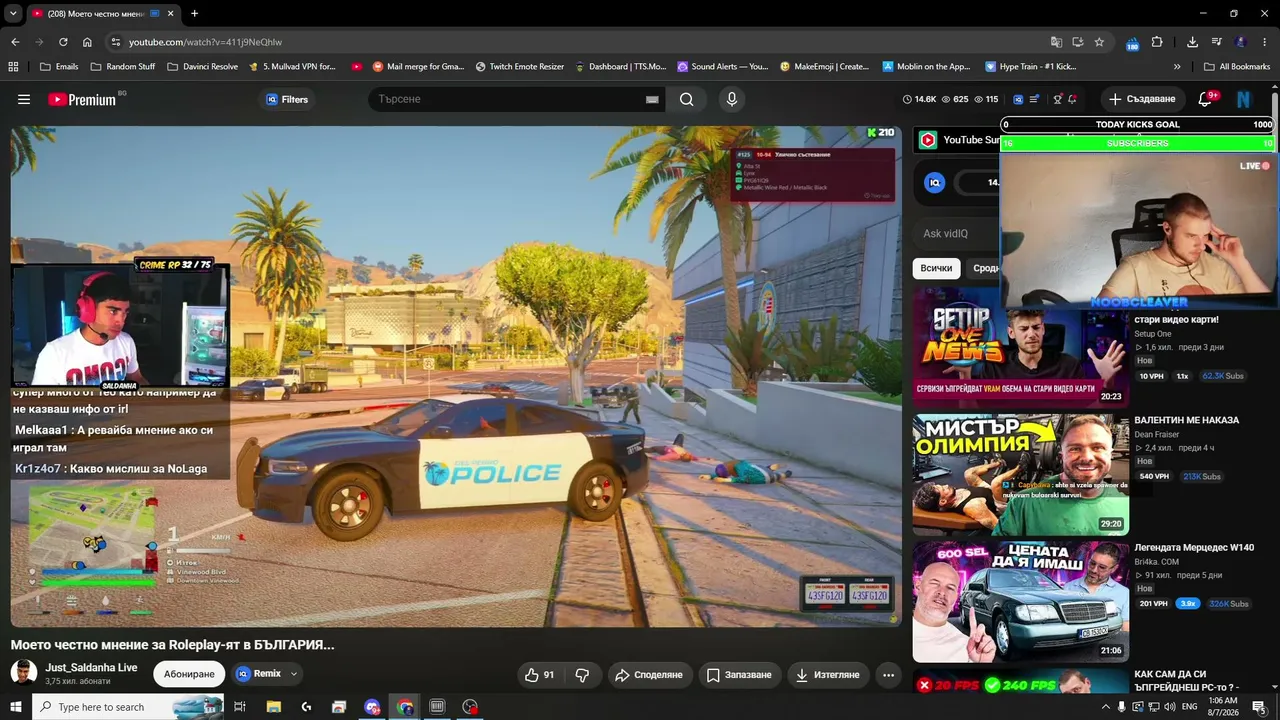Viewport: 1280px width, 720px height.
Task: Open the Chrome three-dot menu
Action: point(1266,42)
